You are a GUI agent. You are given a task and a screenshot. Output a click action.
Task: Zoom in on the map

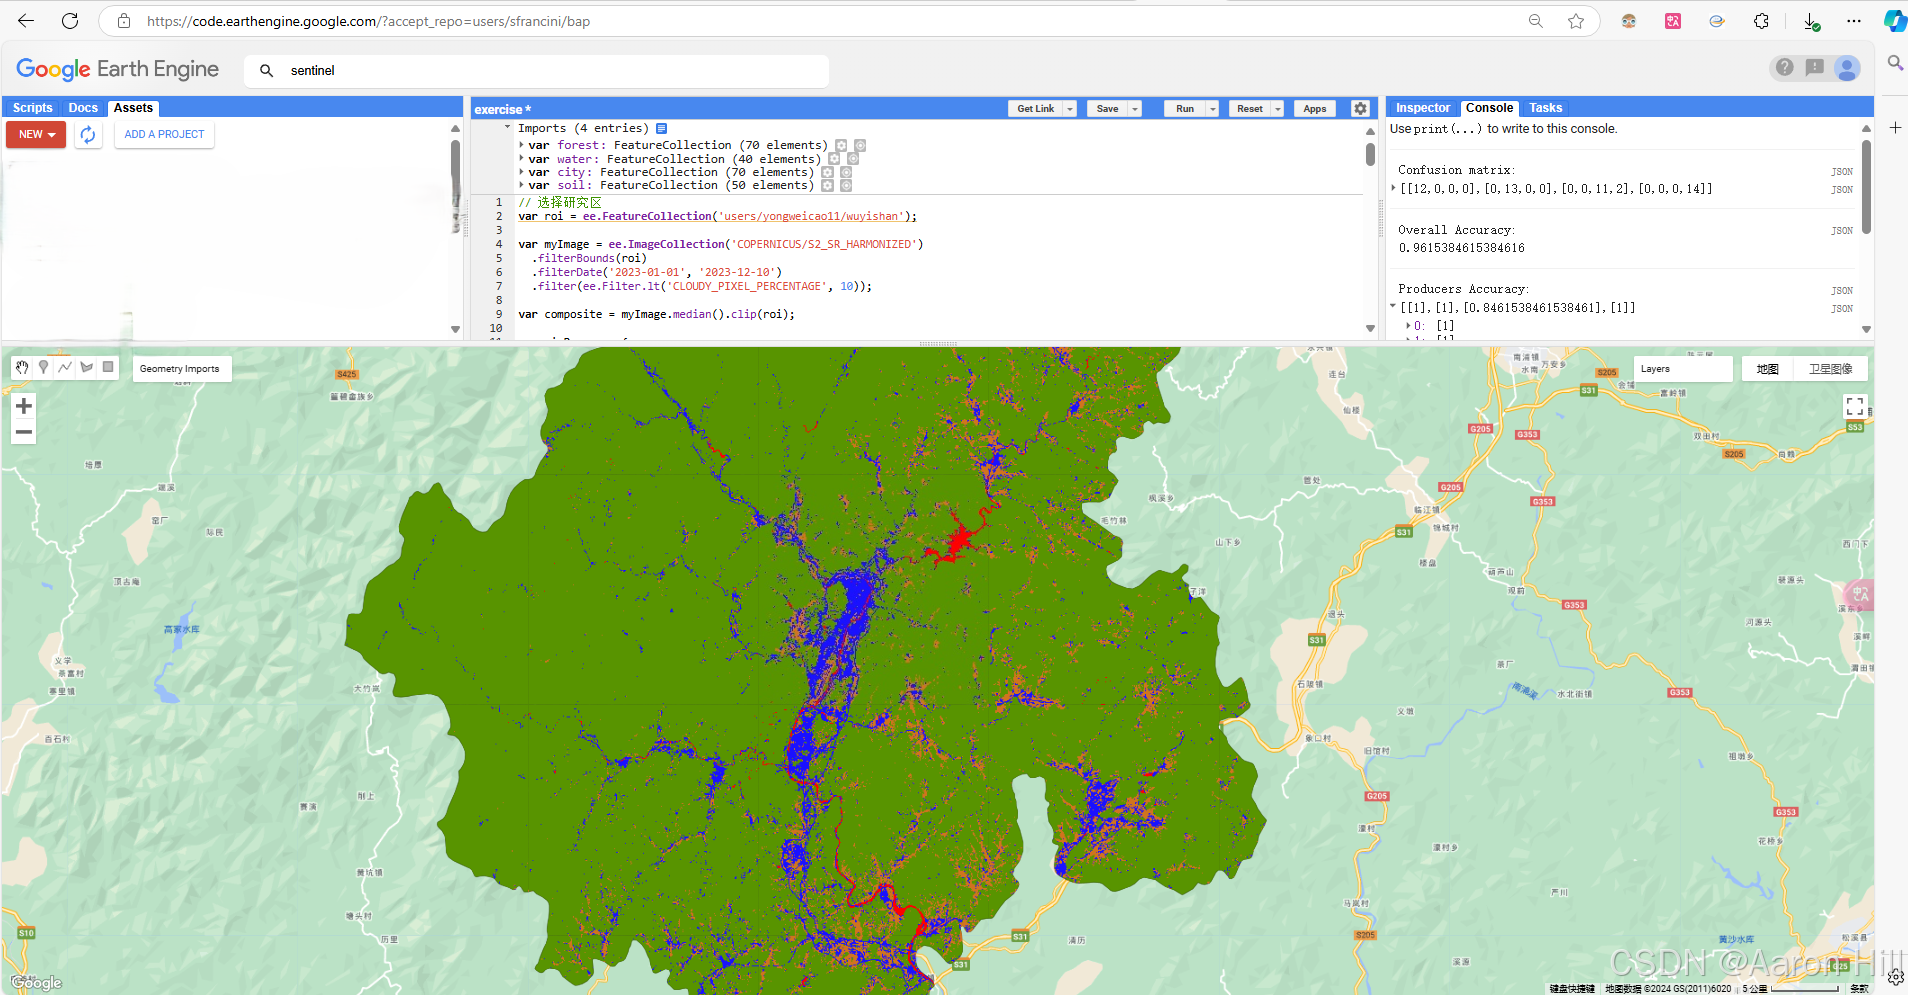(x=24, y=406)
